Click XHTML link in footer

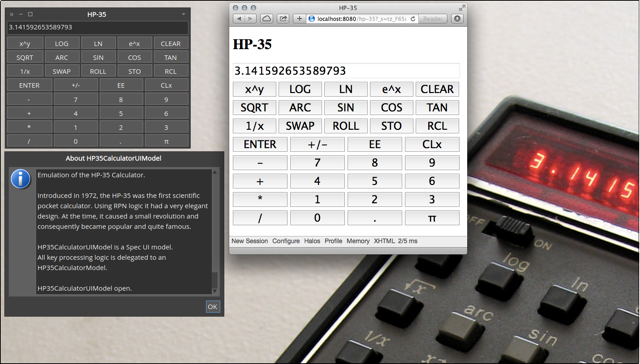pos(384,241)
